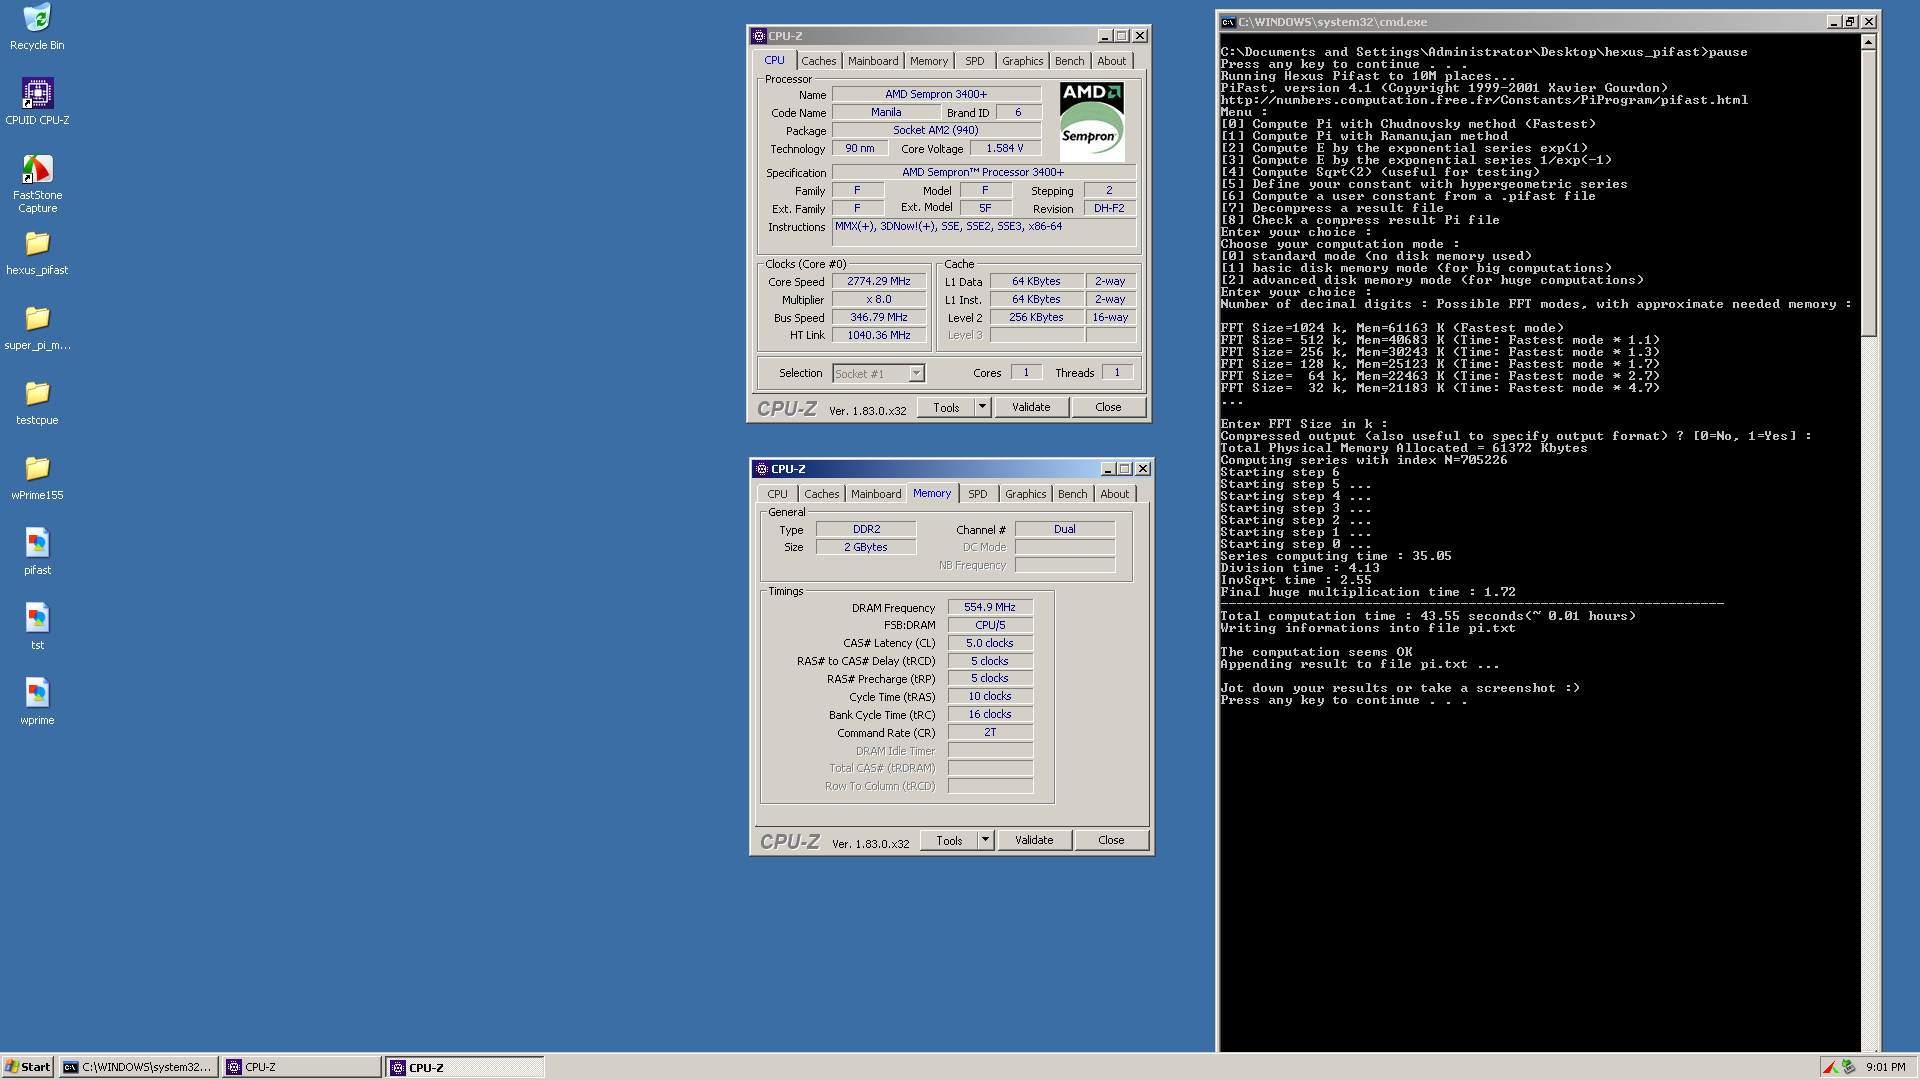Image resolution: width=1920 pixels, height=1080 pixels.
Task: Click Close button in bottom CPU-Z window
Action: pos(1111,840)
